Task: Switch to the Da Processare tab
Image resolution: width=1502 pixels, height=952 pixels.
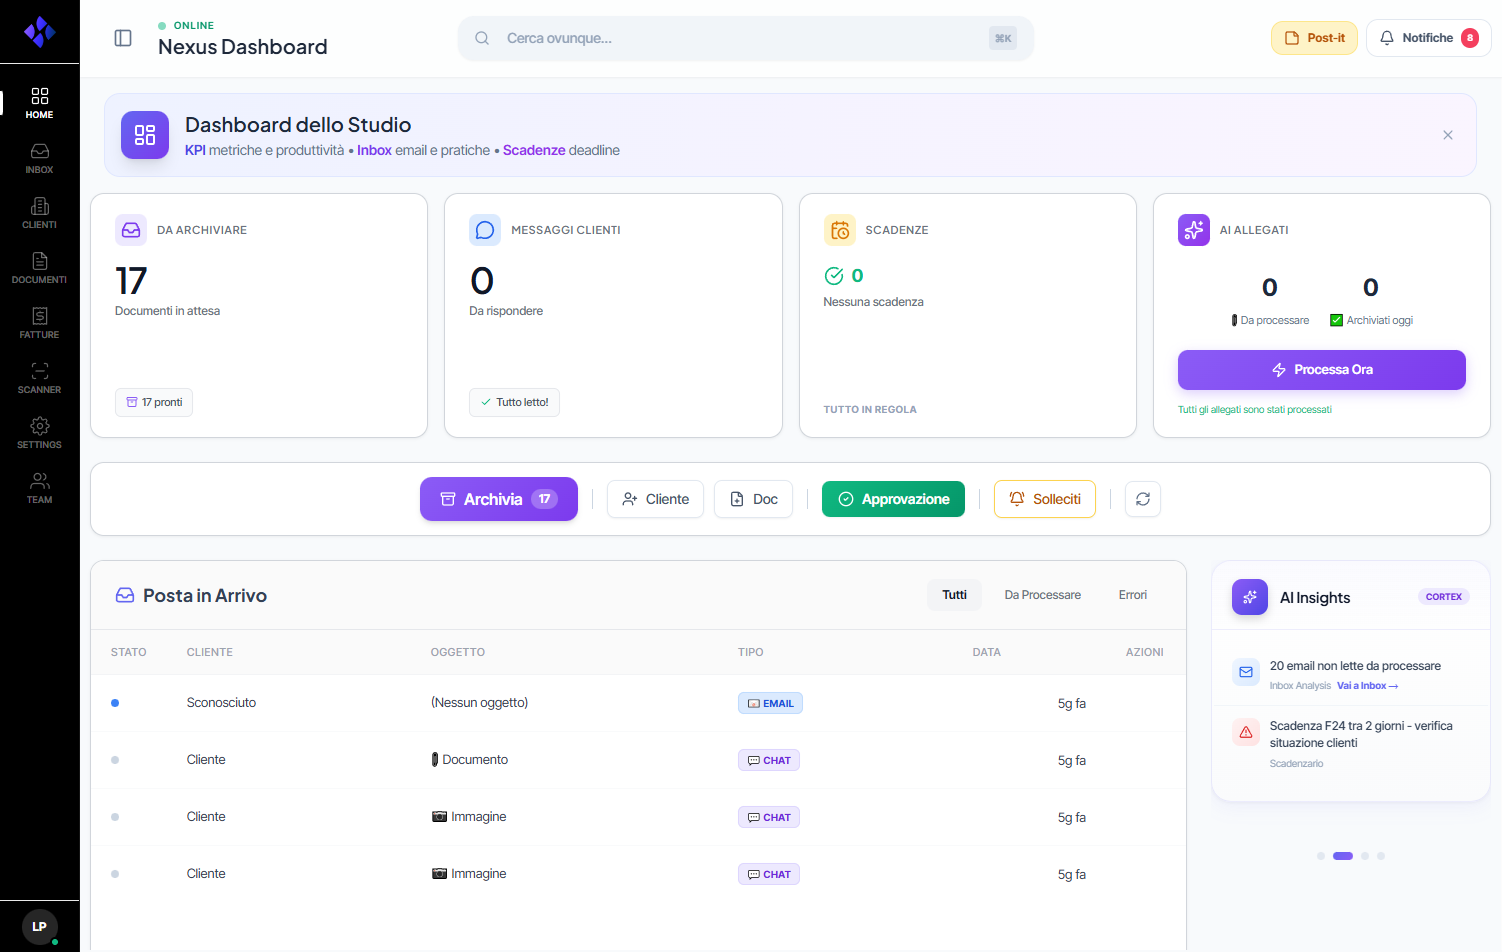Action: point(1042,594)
